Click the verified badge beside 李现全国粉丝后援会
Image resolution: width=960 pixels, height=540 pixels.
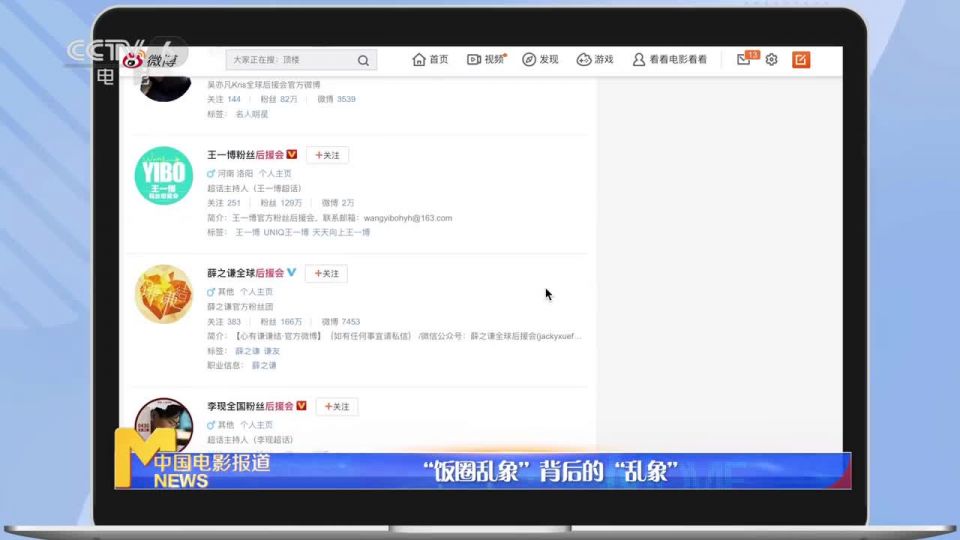302,406
